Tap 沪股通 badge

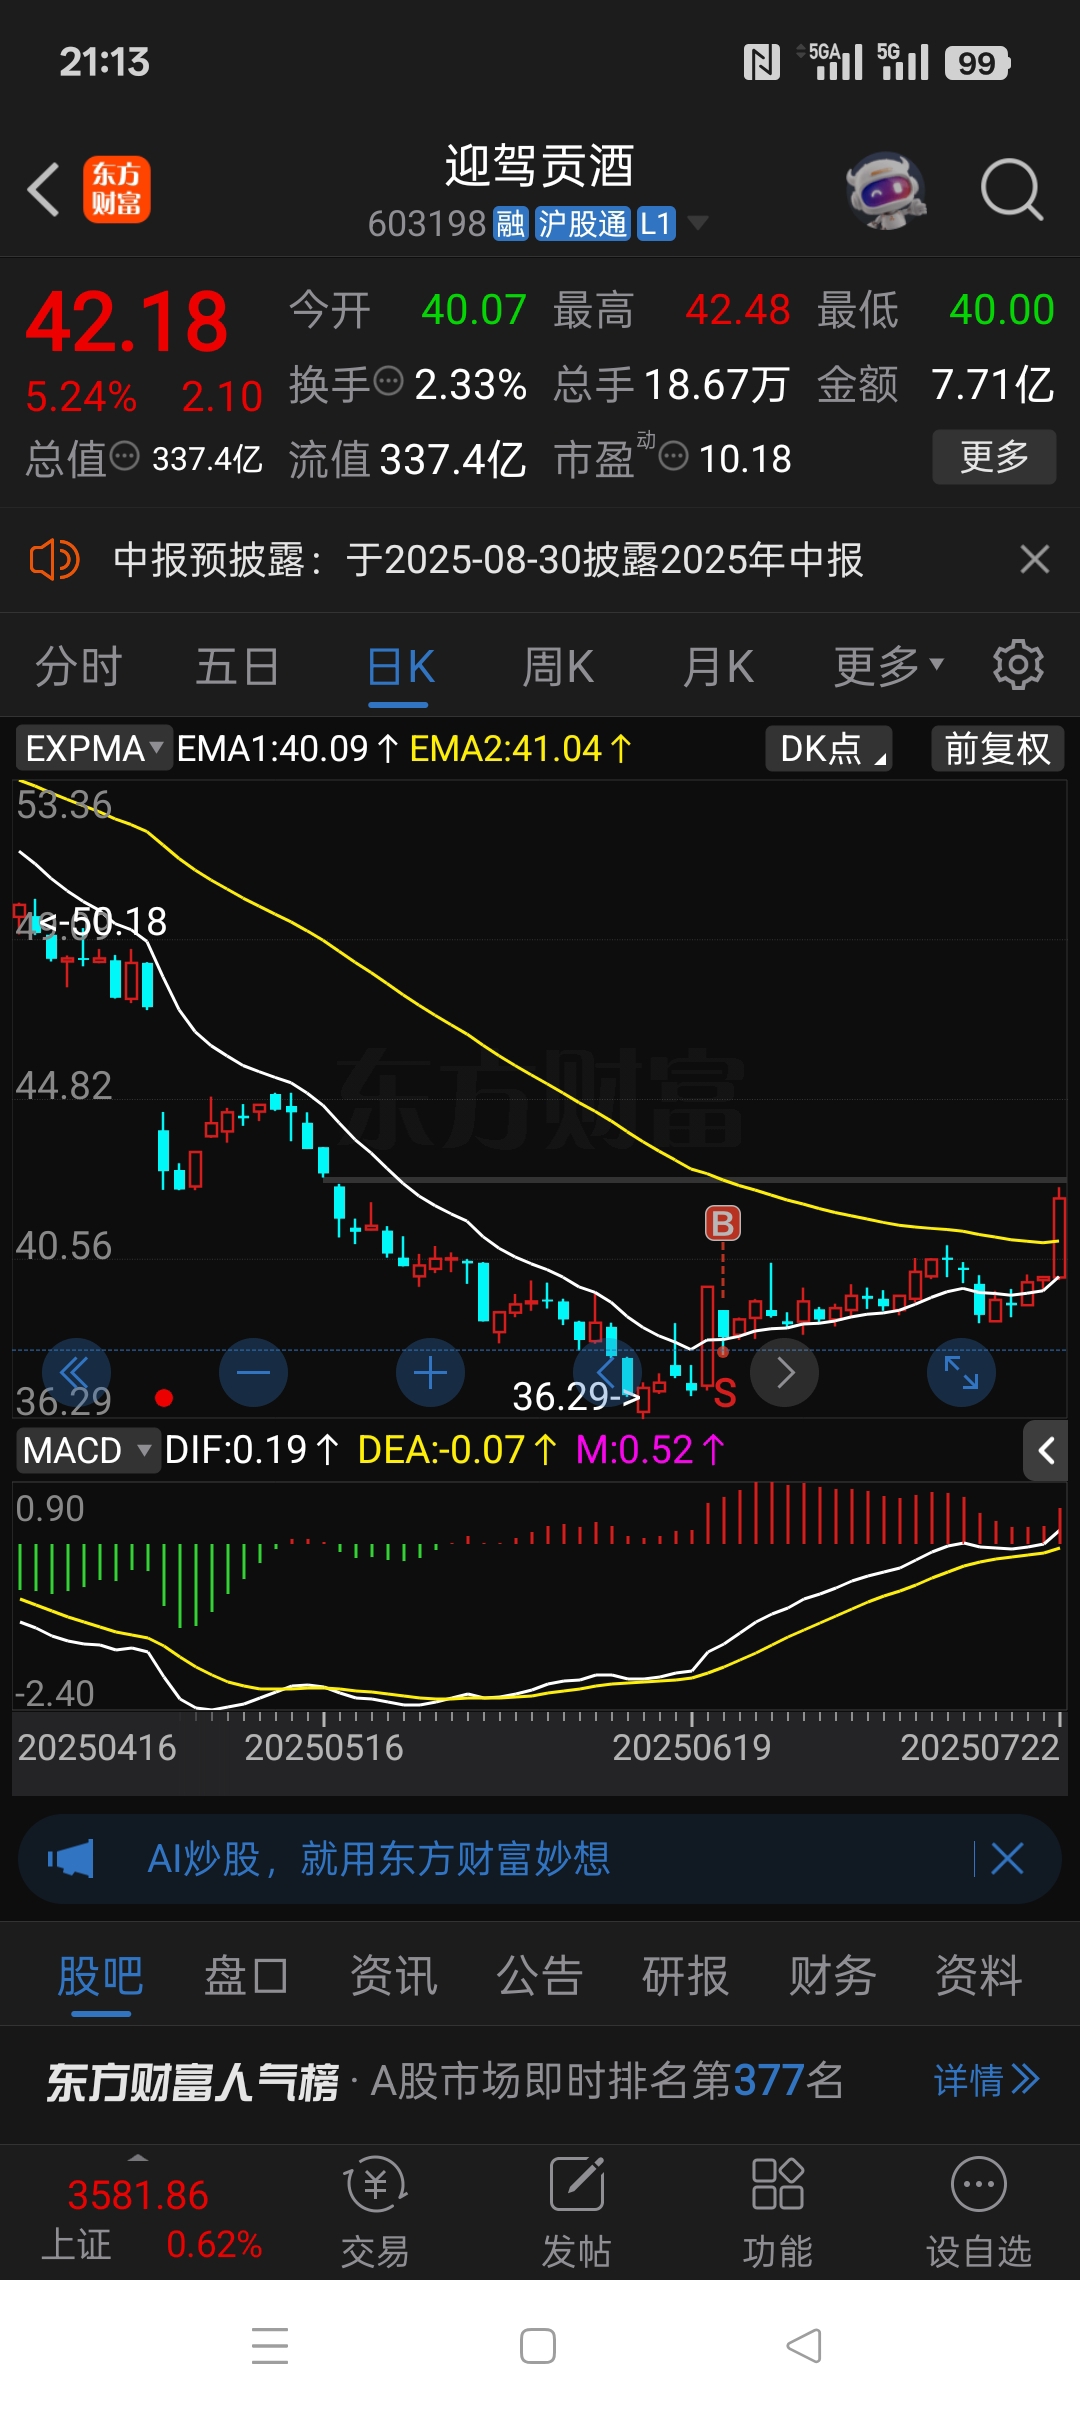582,224
